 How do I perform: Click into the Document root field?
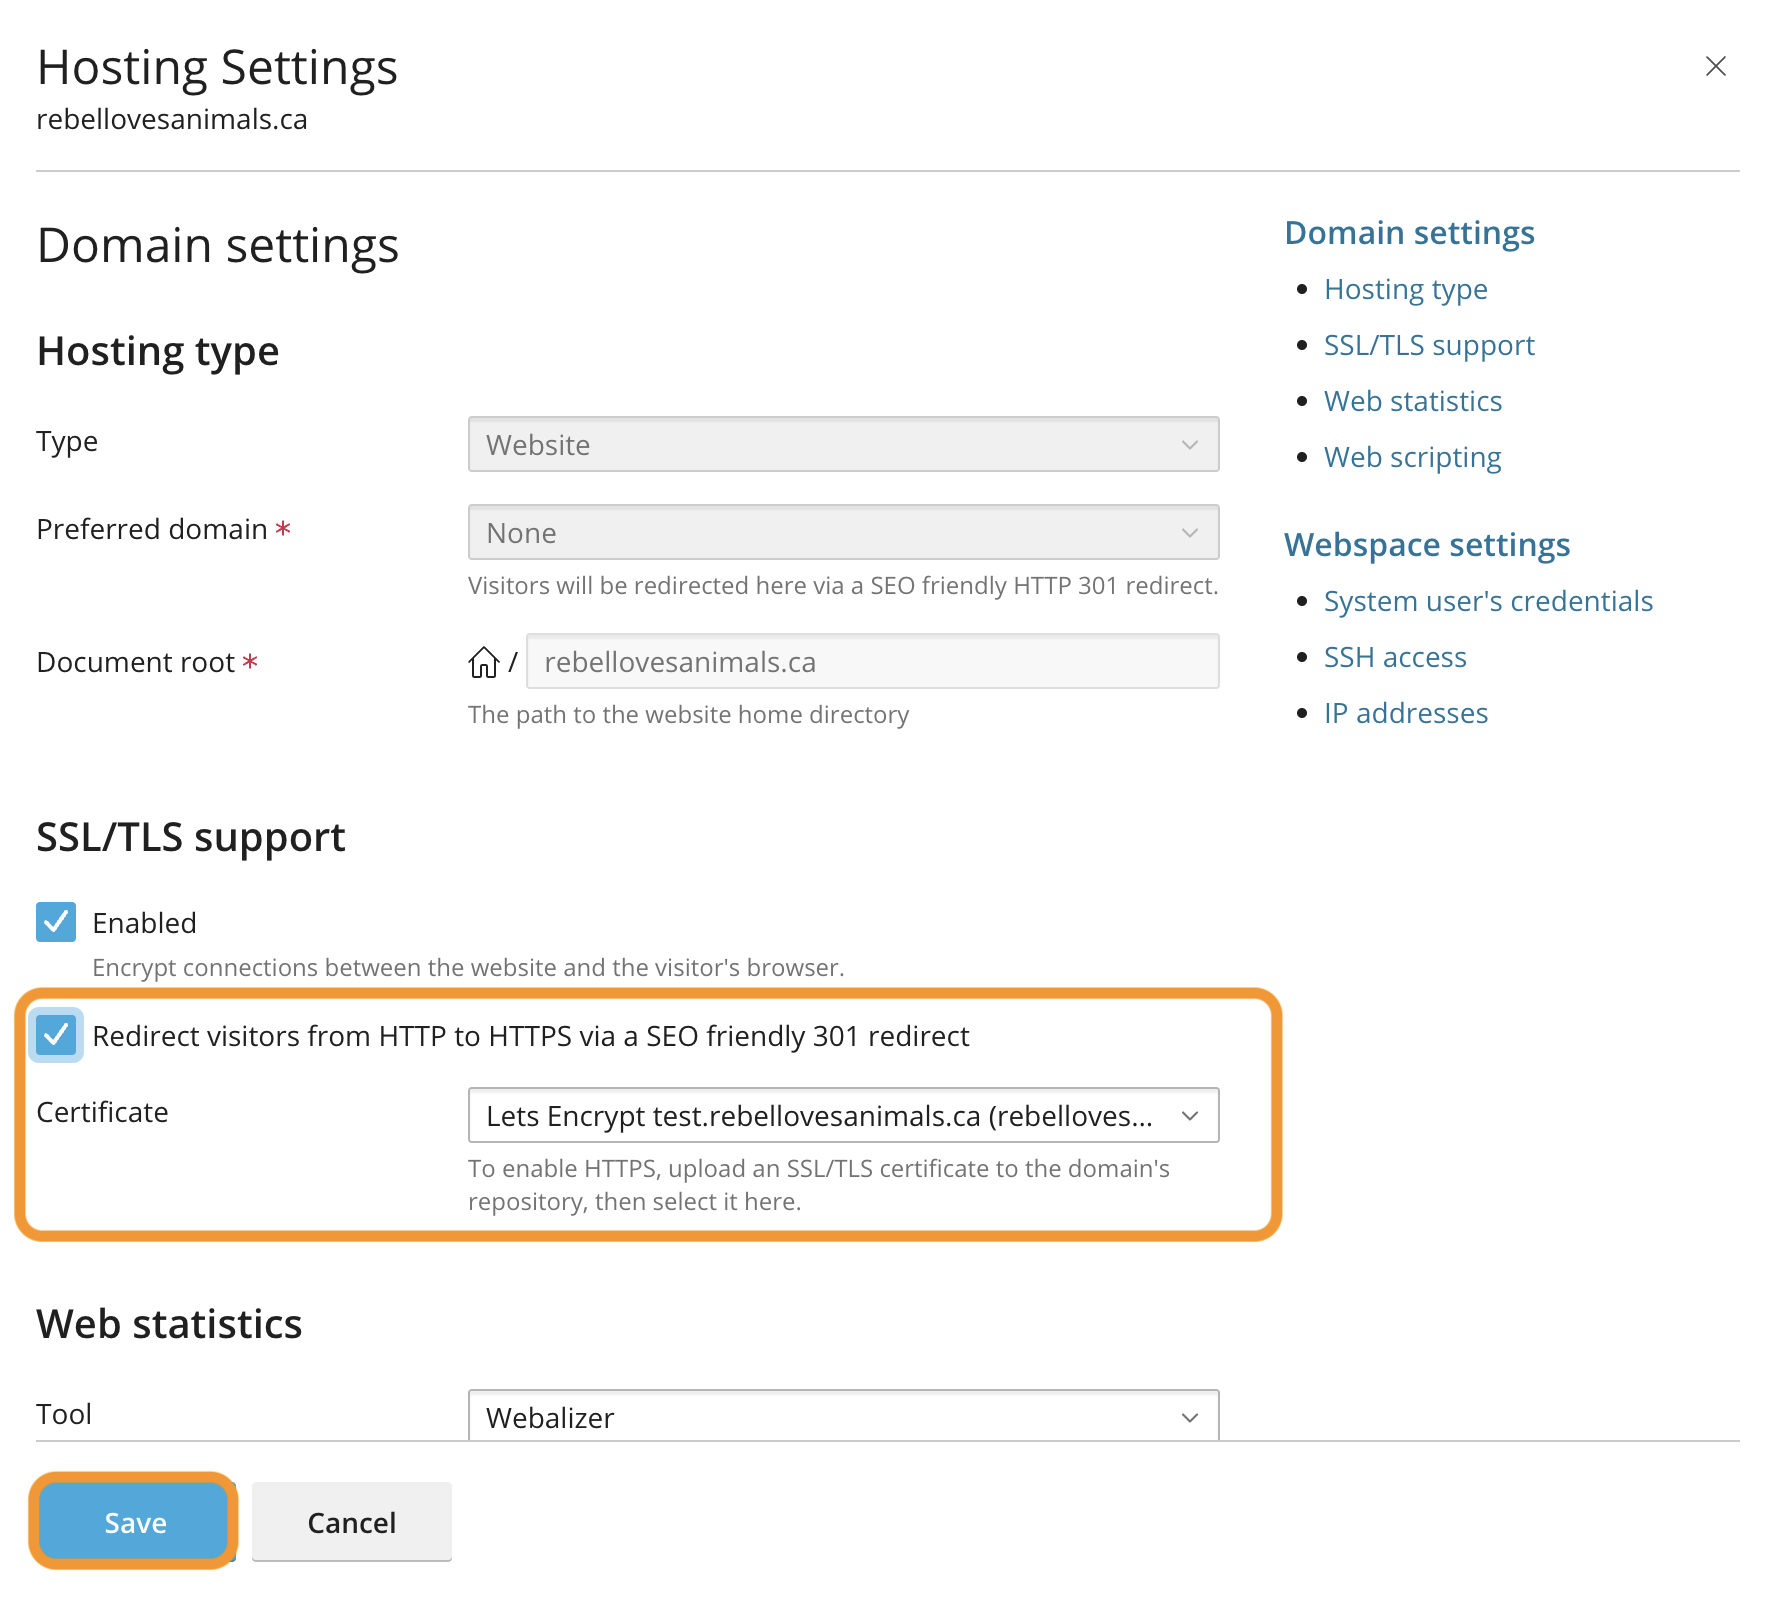[872, 662]
